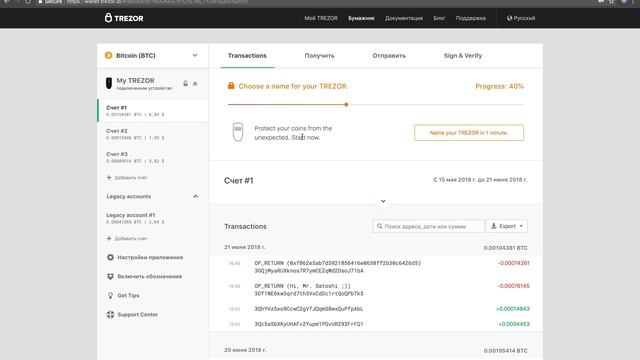The image size is (640, 360).
Task: Switch to the Получить tab
Action: (319, 56)
